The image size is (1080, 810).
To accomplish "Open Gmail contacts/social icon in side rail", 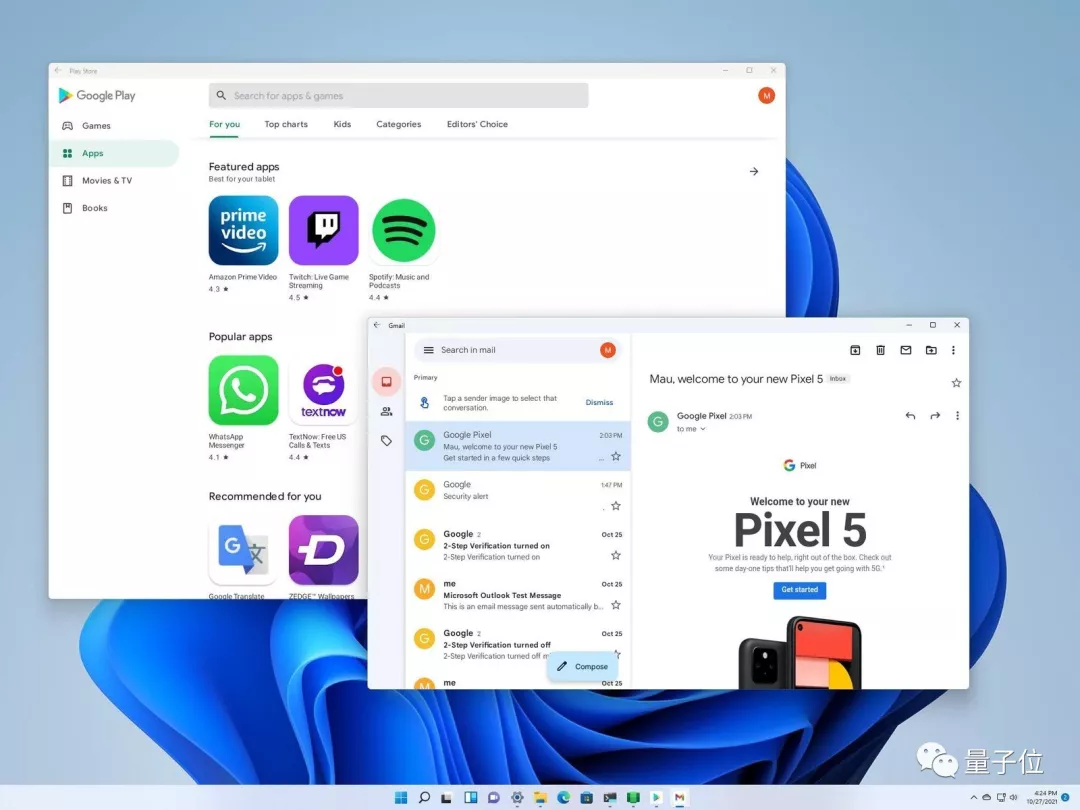I will [x=386, y=411].
